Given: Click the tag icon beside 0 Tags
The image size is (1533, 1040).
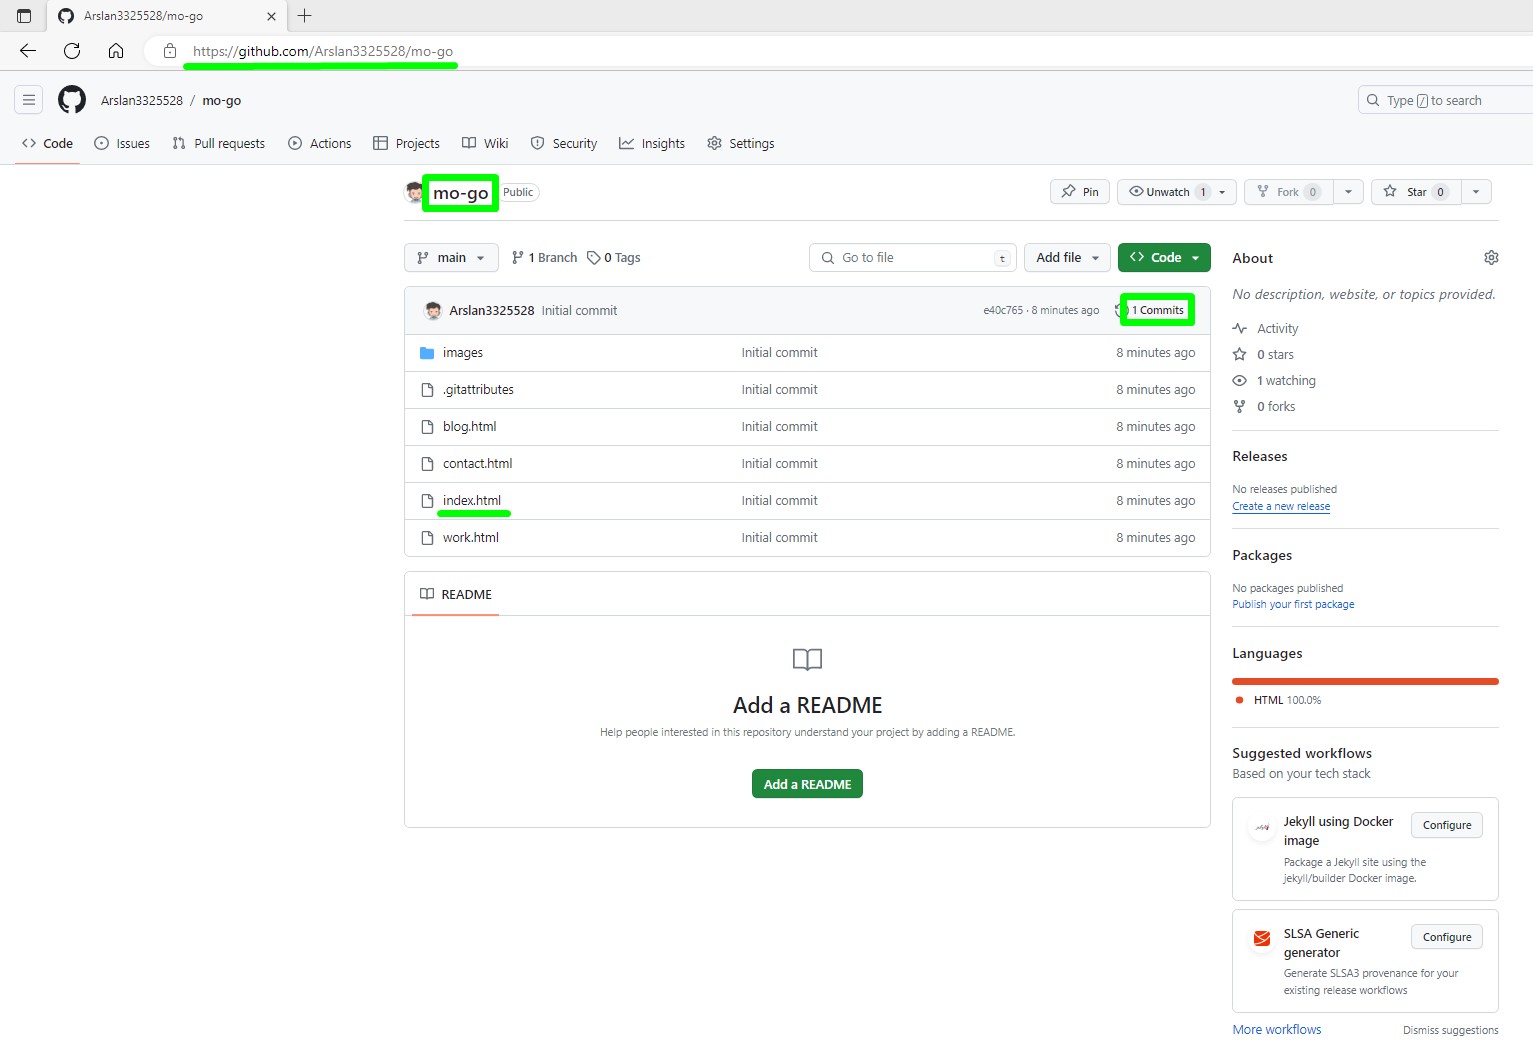Looking at the screenshot, I should pyautogui.click(x=593, y=258).
